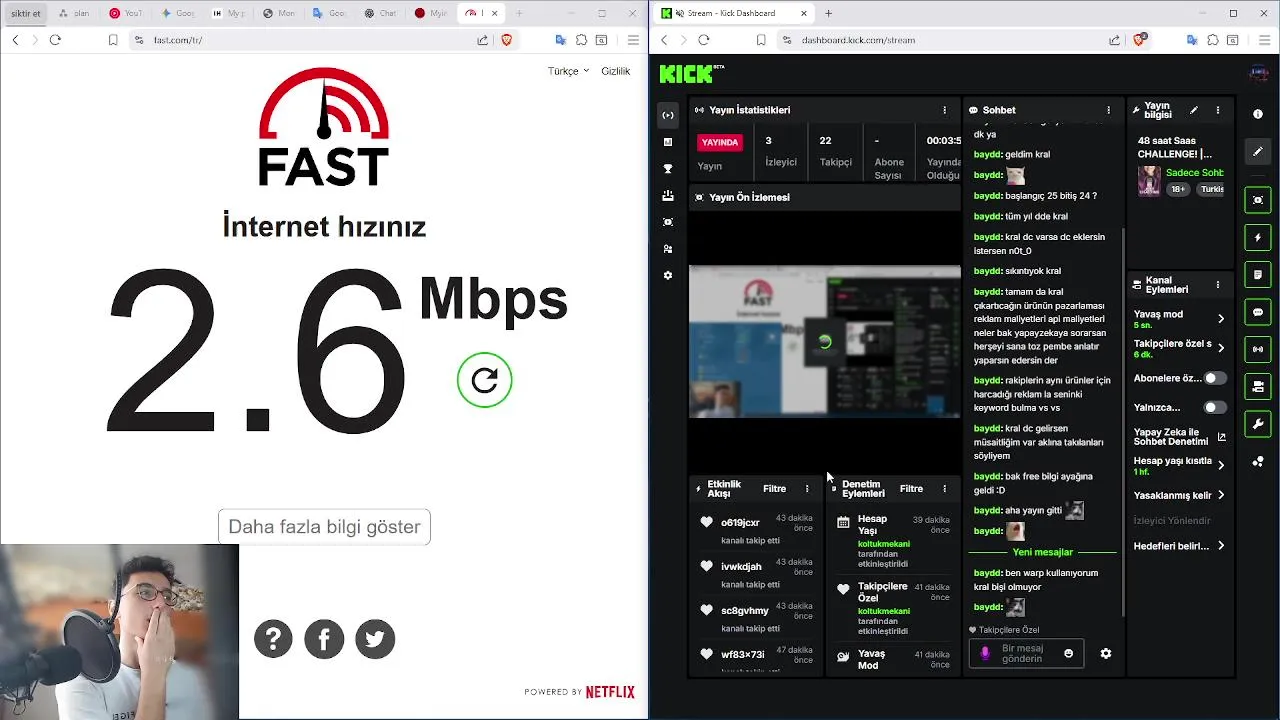Open the trophy achievements icon in the Kick sidebar

click(x=668, y=169)
